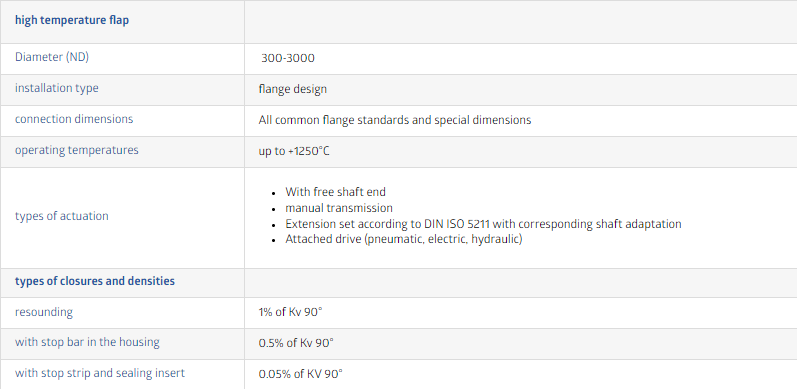The width and height of the screenshot is (797, 389).
Task: Select 'Attached drive (pneumatic, electric, hydraulic)' item
Action: (404, 239)
